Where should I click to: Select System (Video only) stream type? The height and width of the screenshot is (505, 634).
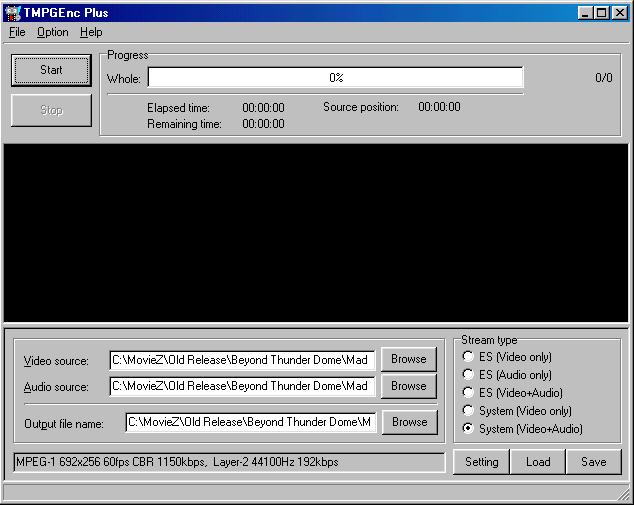tap(517, 411)
